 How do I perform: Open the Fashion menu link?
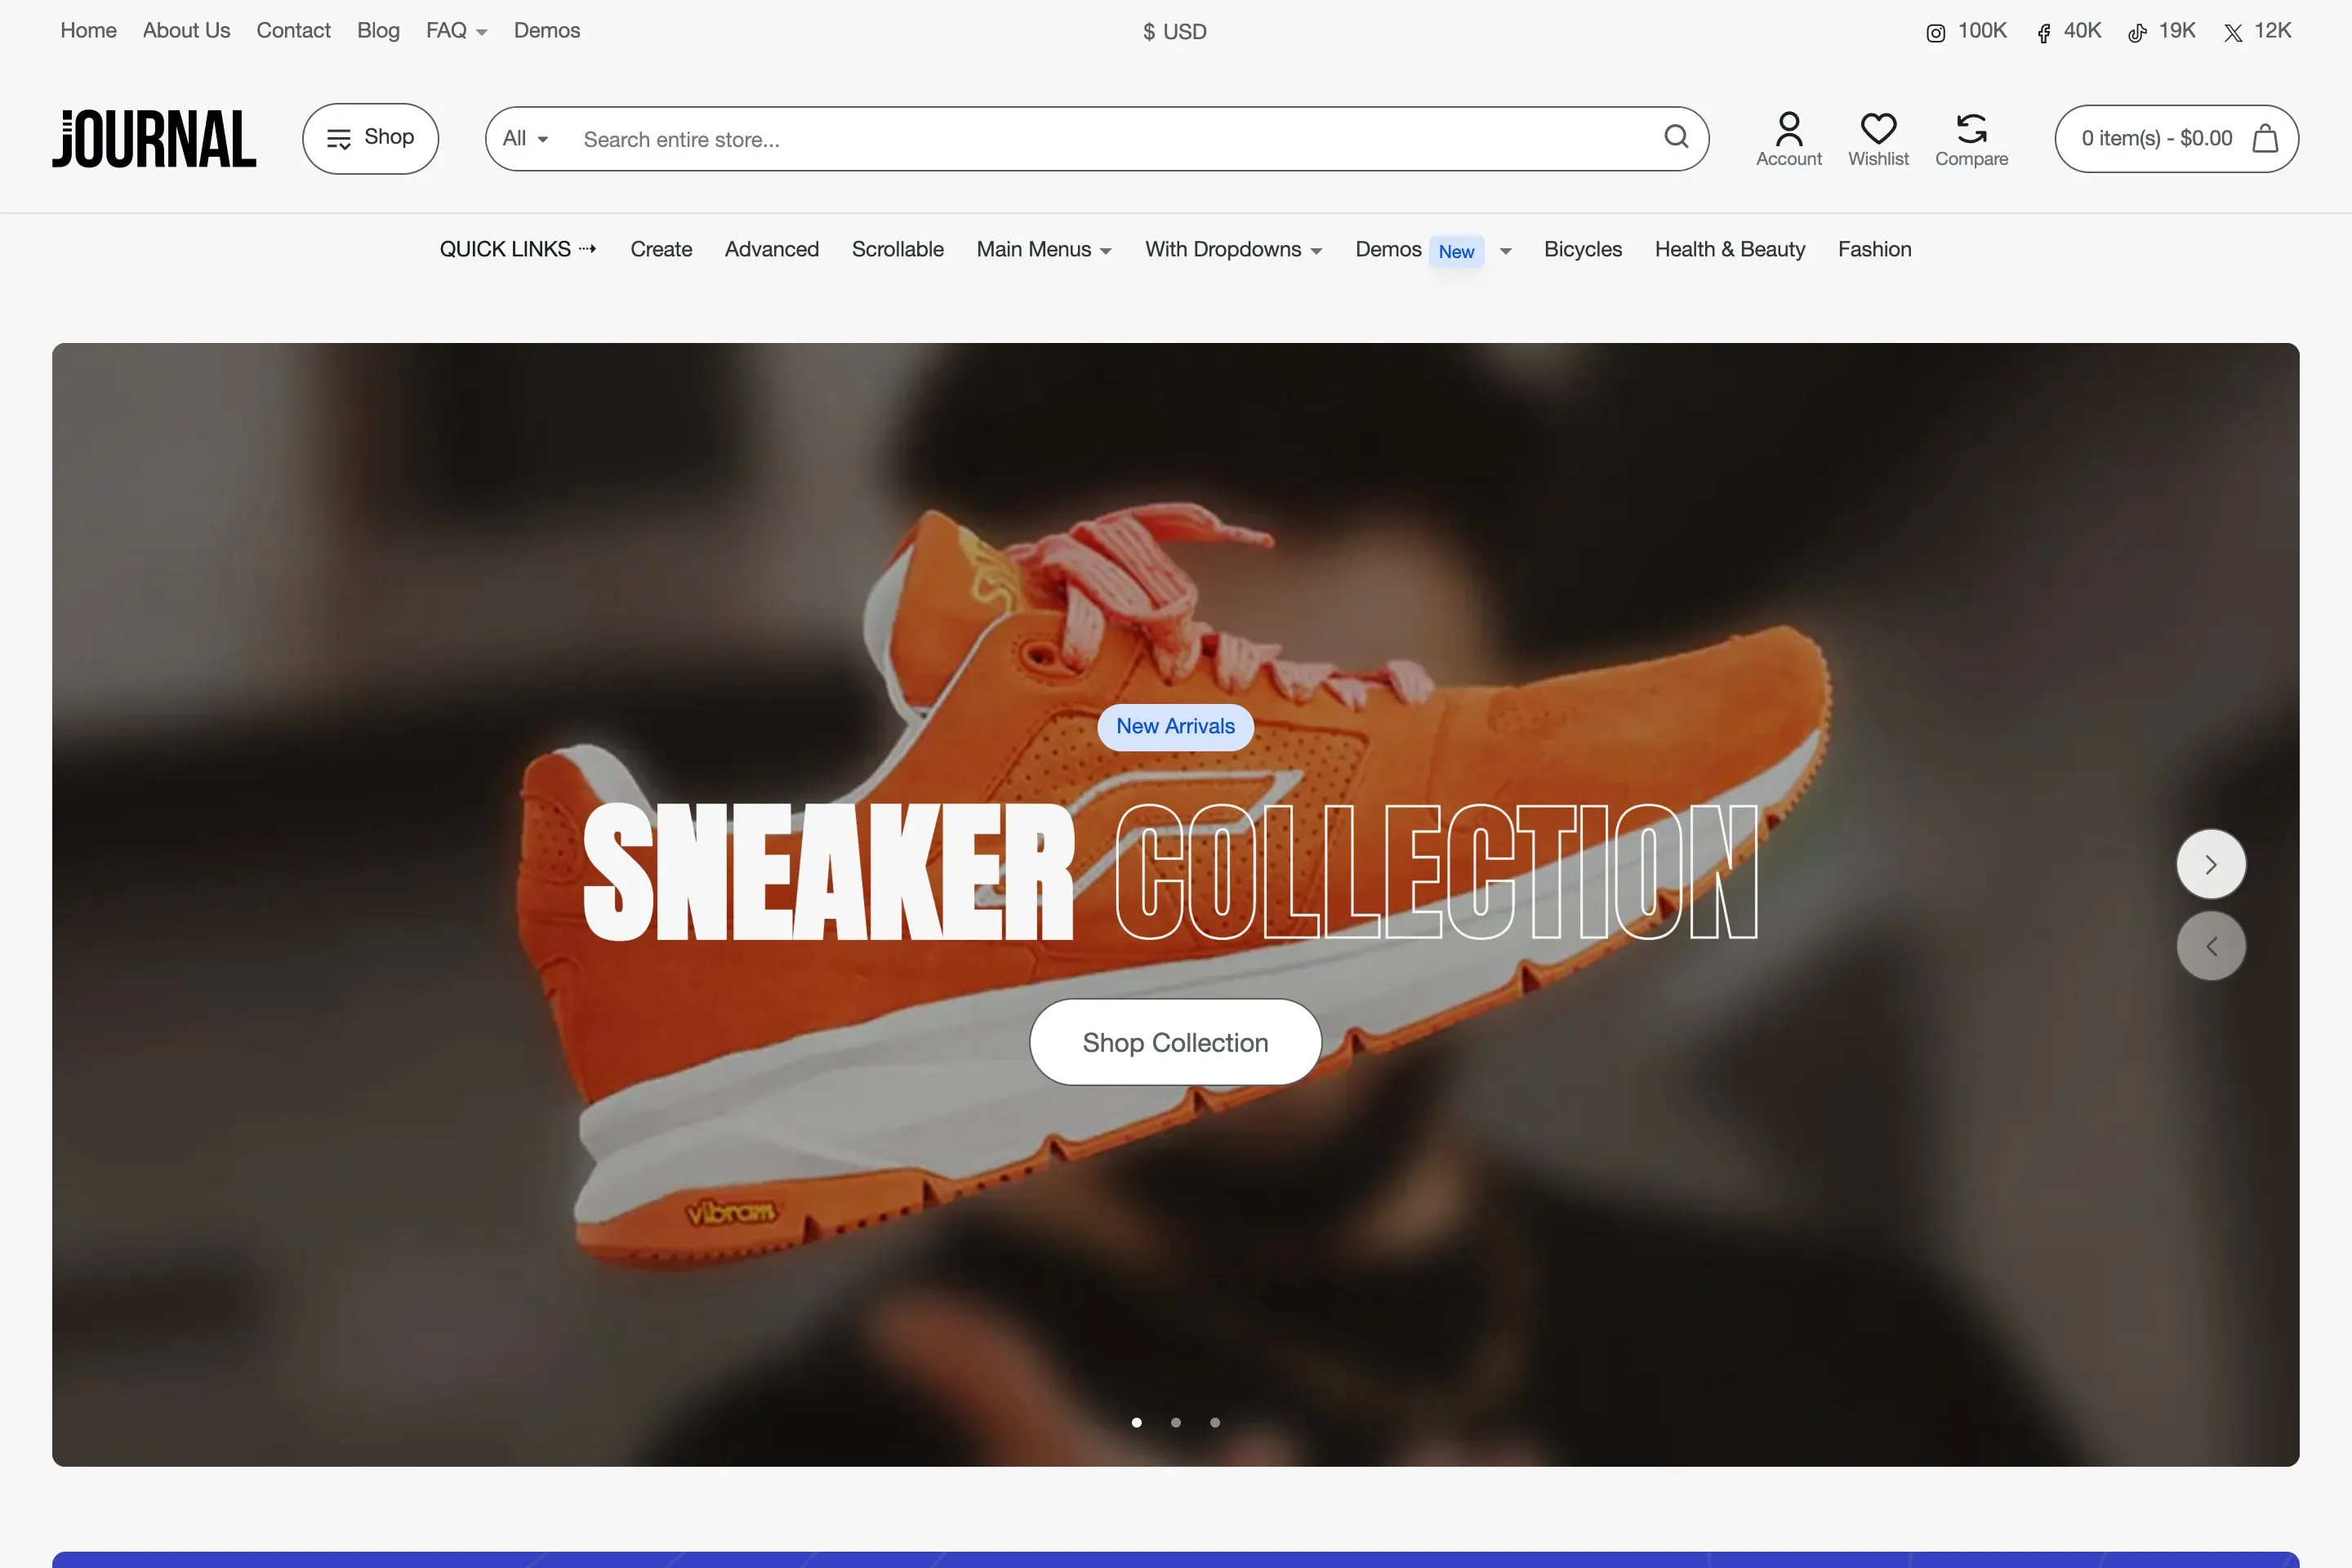click(x=1874, y=249)
